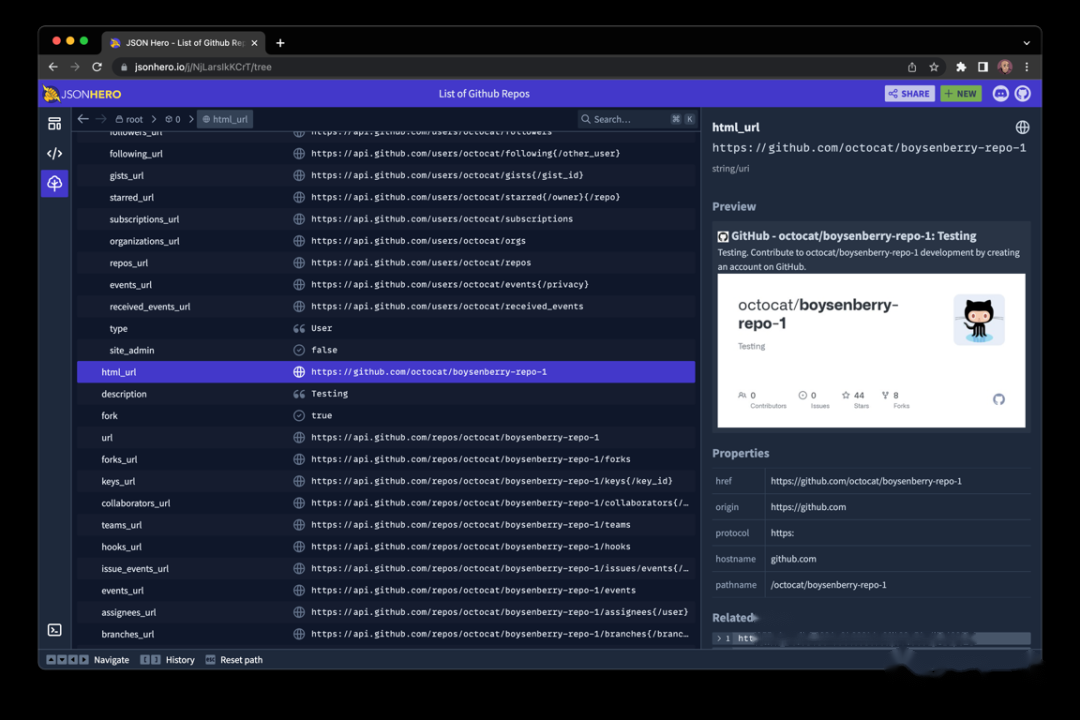Select the html_url tree row

(386, 372)
